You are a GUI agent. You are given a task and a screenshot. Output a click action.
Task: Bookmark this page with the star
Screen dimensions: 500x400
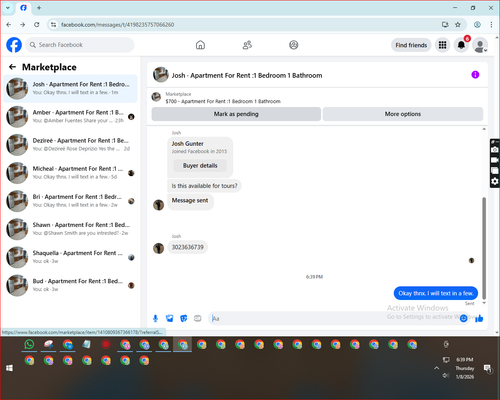pyautogui.click(x=458, y=25)
